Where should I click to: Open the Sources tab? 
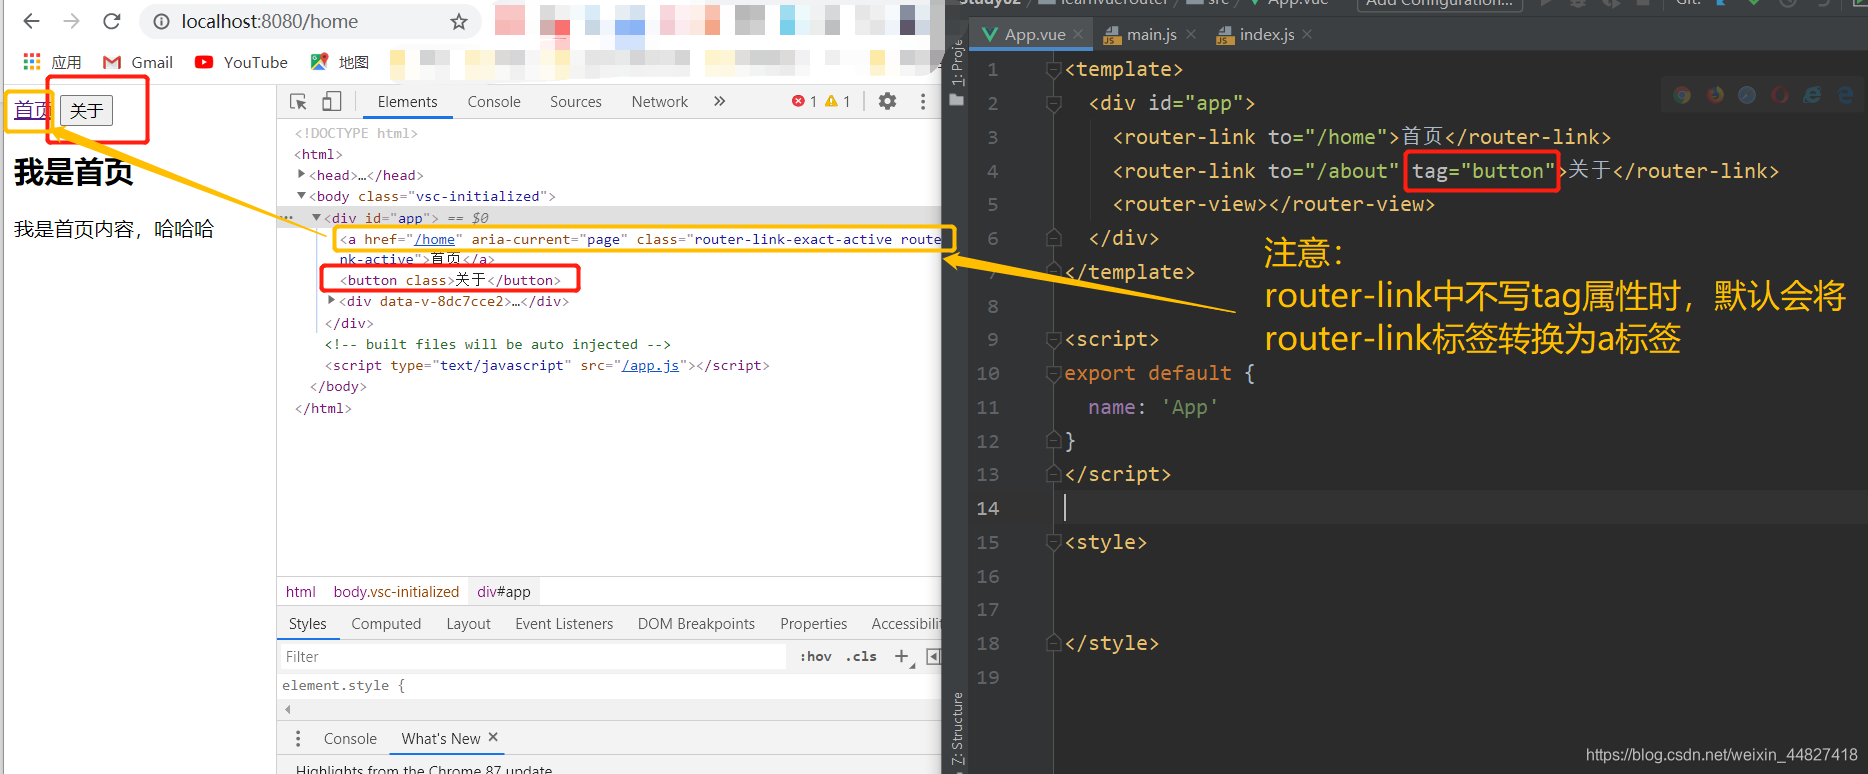576,102
